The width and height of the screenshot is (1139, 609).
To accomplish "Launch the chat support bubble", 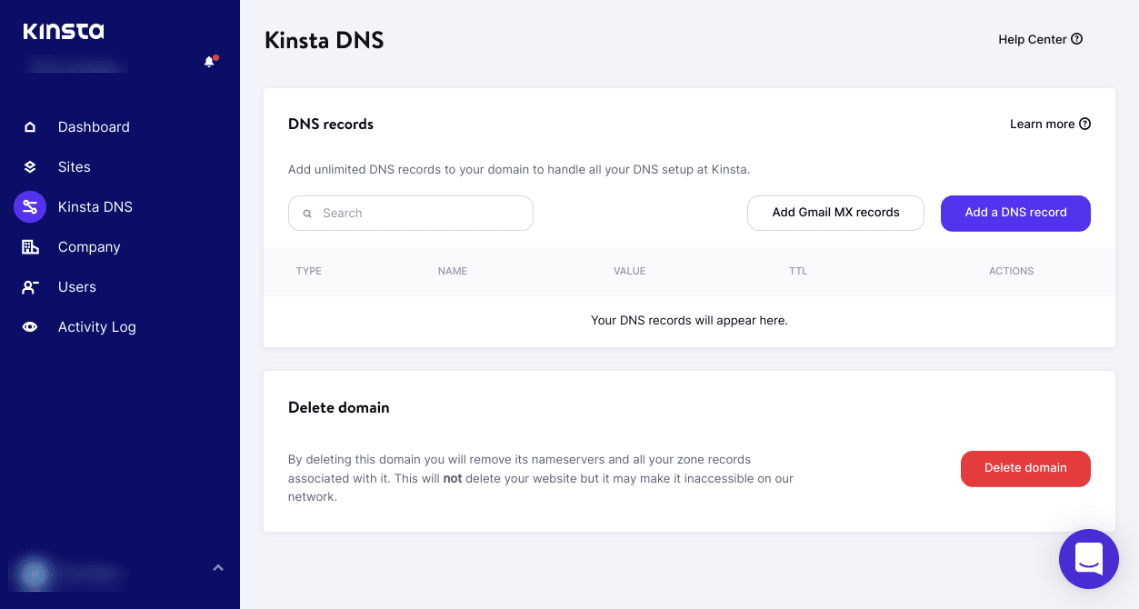I will pyautogui.click(x=1088, y=559).
